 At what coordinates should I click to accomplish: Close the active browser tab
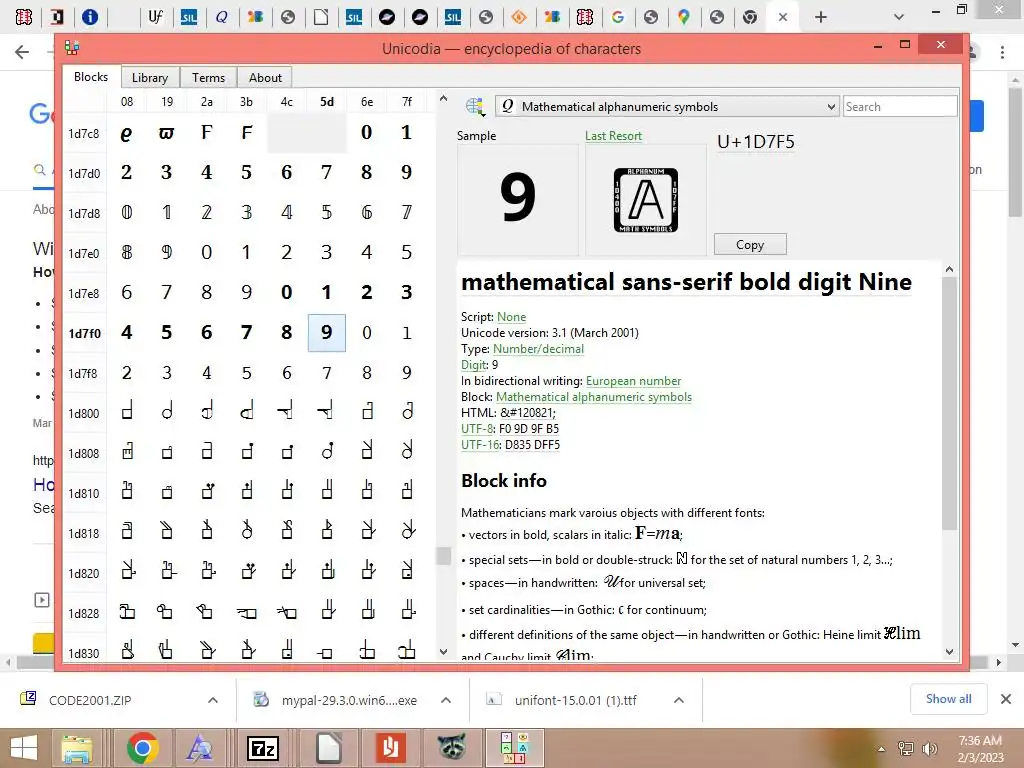[x=782, y=18]
